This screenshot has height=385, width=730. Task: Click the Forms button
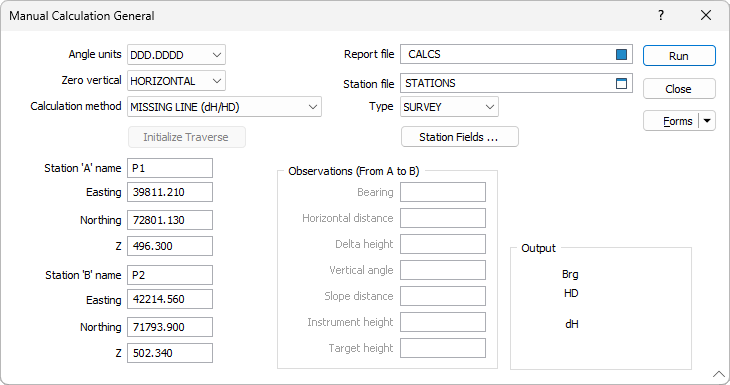[x=671, y=121]
